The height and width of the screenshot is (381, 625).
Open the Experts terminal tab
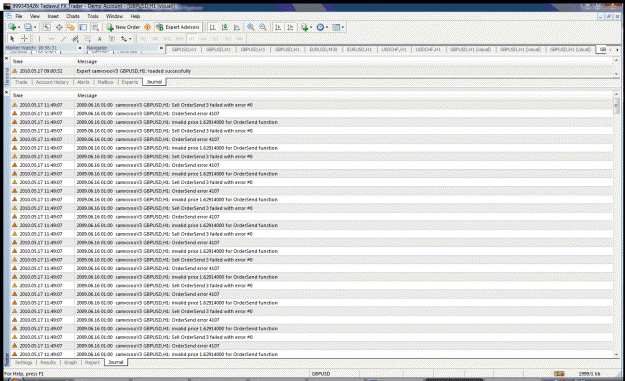(130, 82)
